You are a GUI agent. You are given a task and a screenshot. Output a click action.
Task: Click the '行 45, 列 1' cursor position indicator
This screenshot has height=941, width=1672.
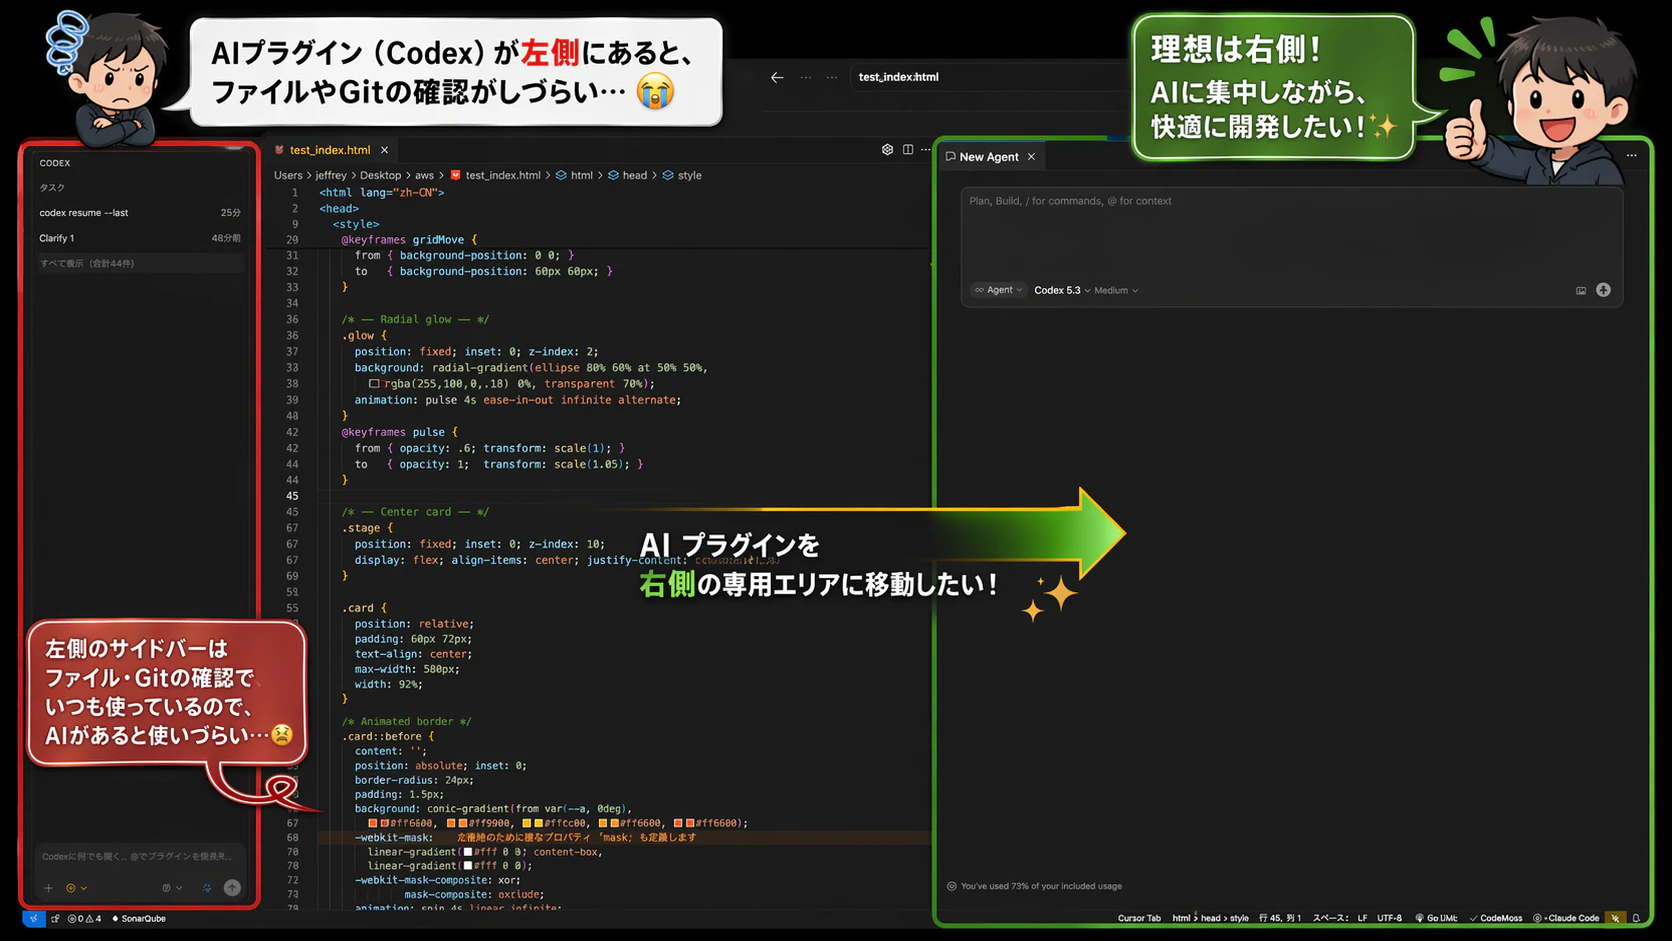[1280, 918]
